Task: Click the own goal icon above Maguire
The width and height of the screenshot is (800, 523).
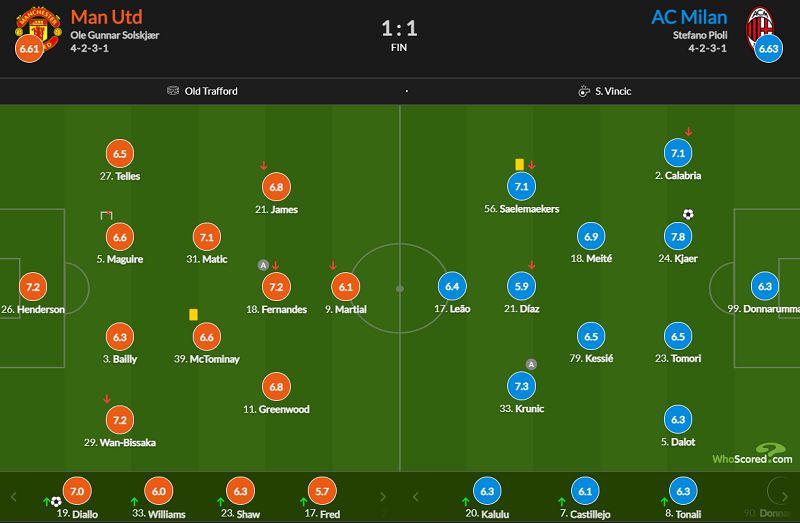Action: coord(106,215)
